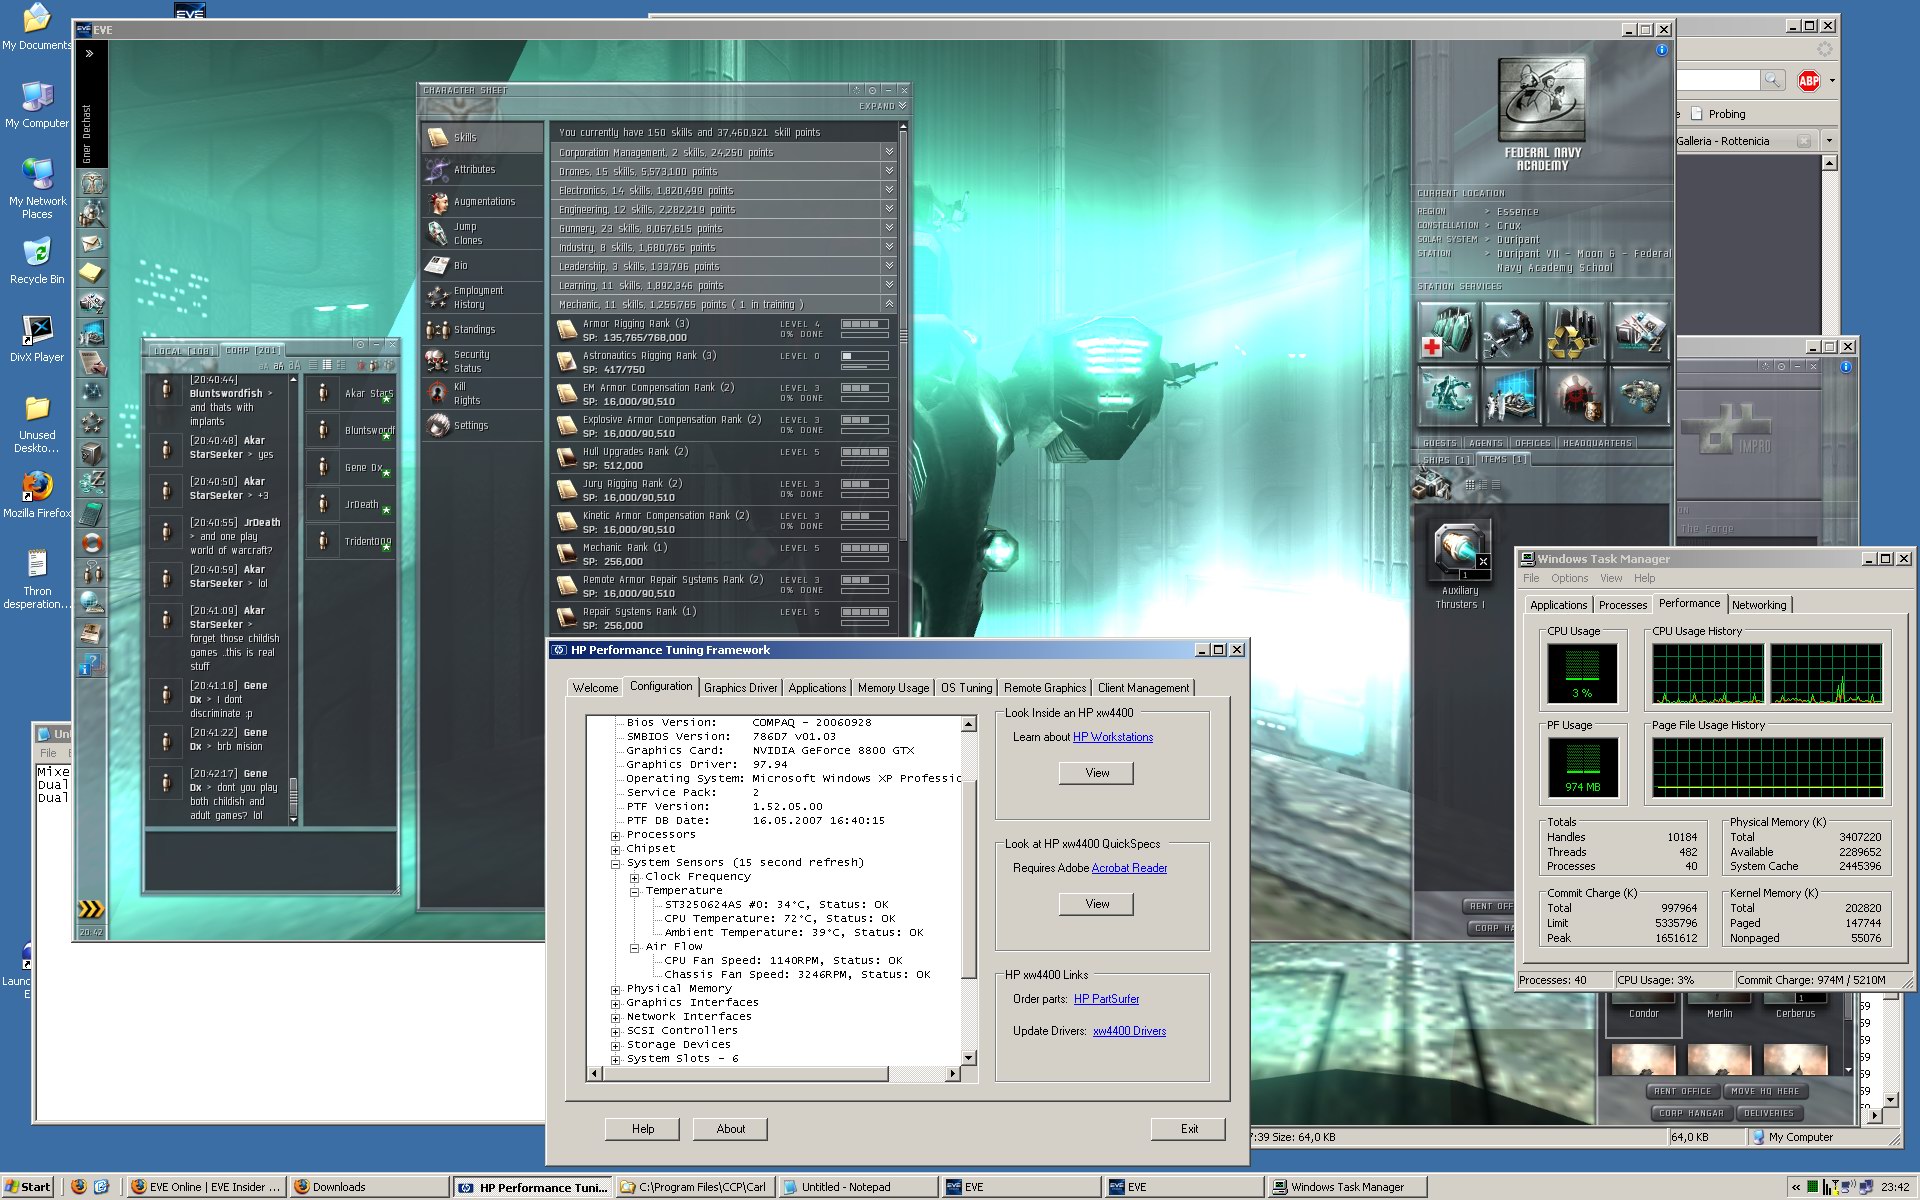
Task: Switch to Task Manager Processes tab
Action: 1622,605
